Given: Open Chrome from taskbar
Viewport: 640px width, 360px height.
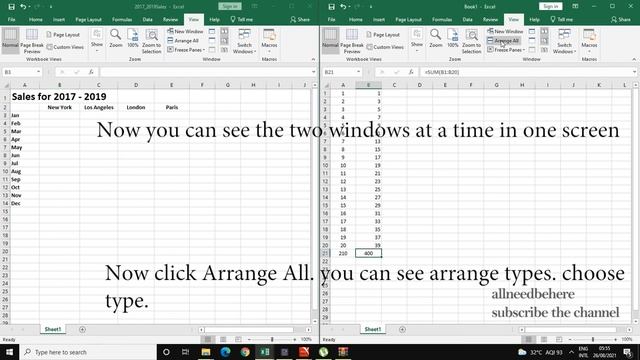Looking at the screenshot, I should (x=245, y=352).
